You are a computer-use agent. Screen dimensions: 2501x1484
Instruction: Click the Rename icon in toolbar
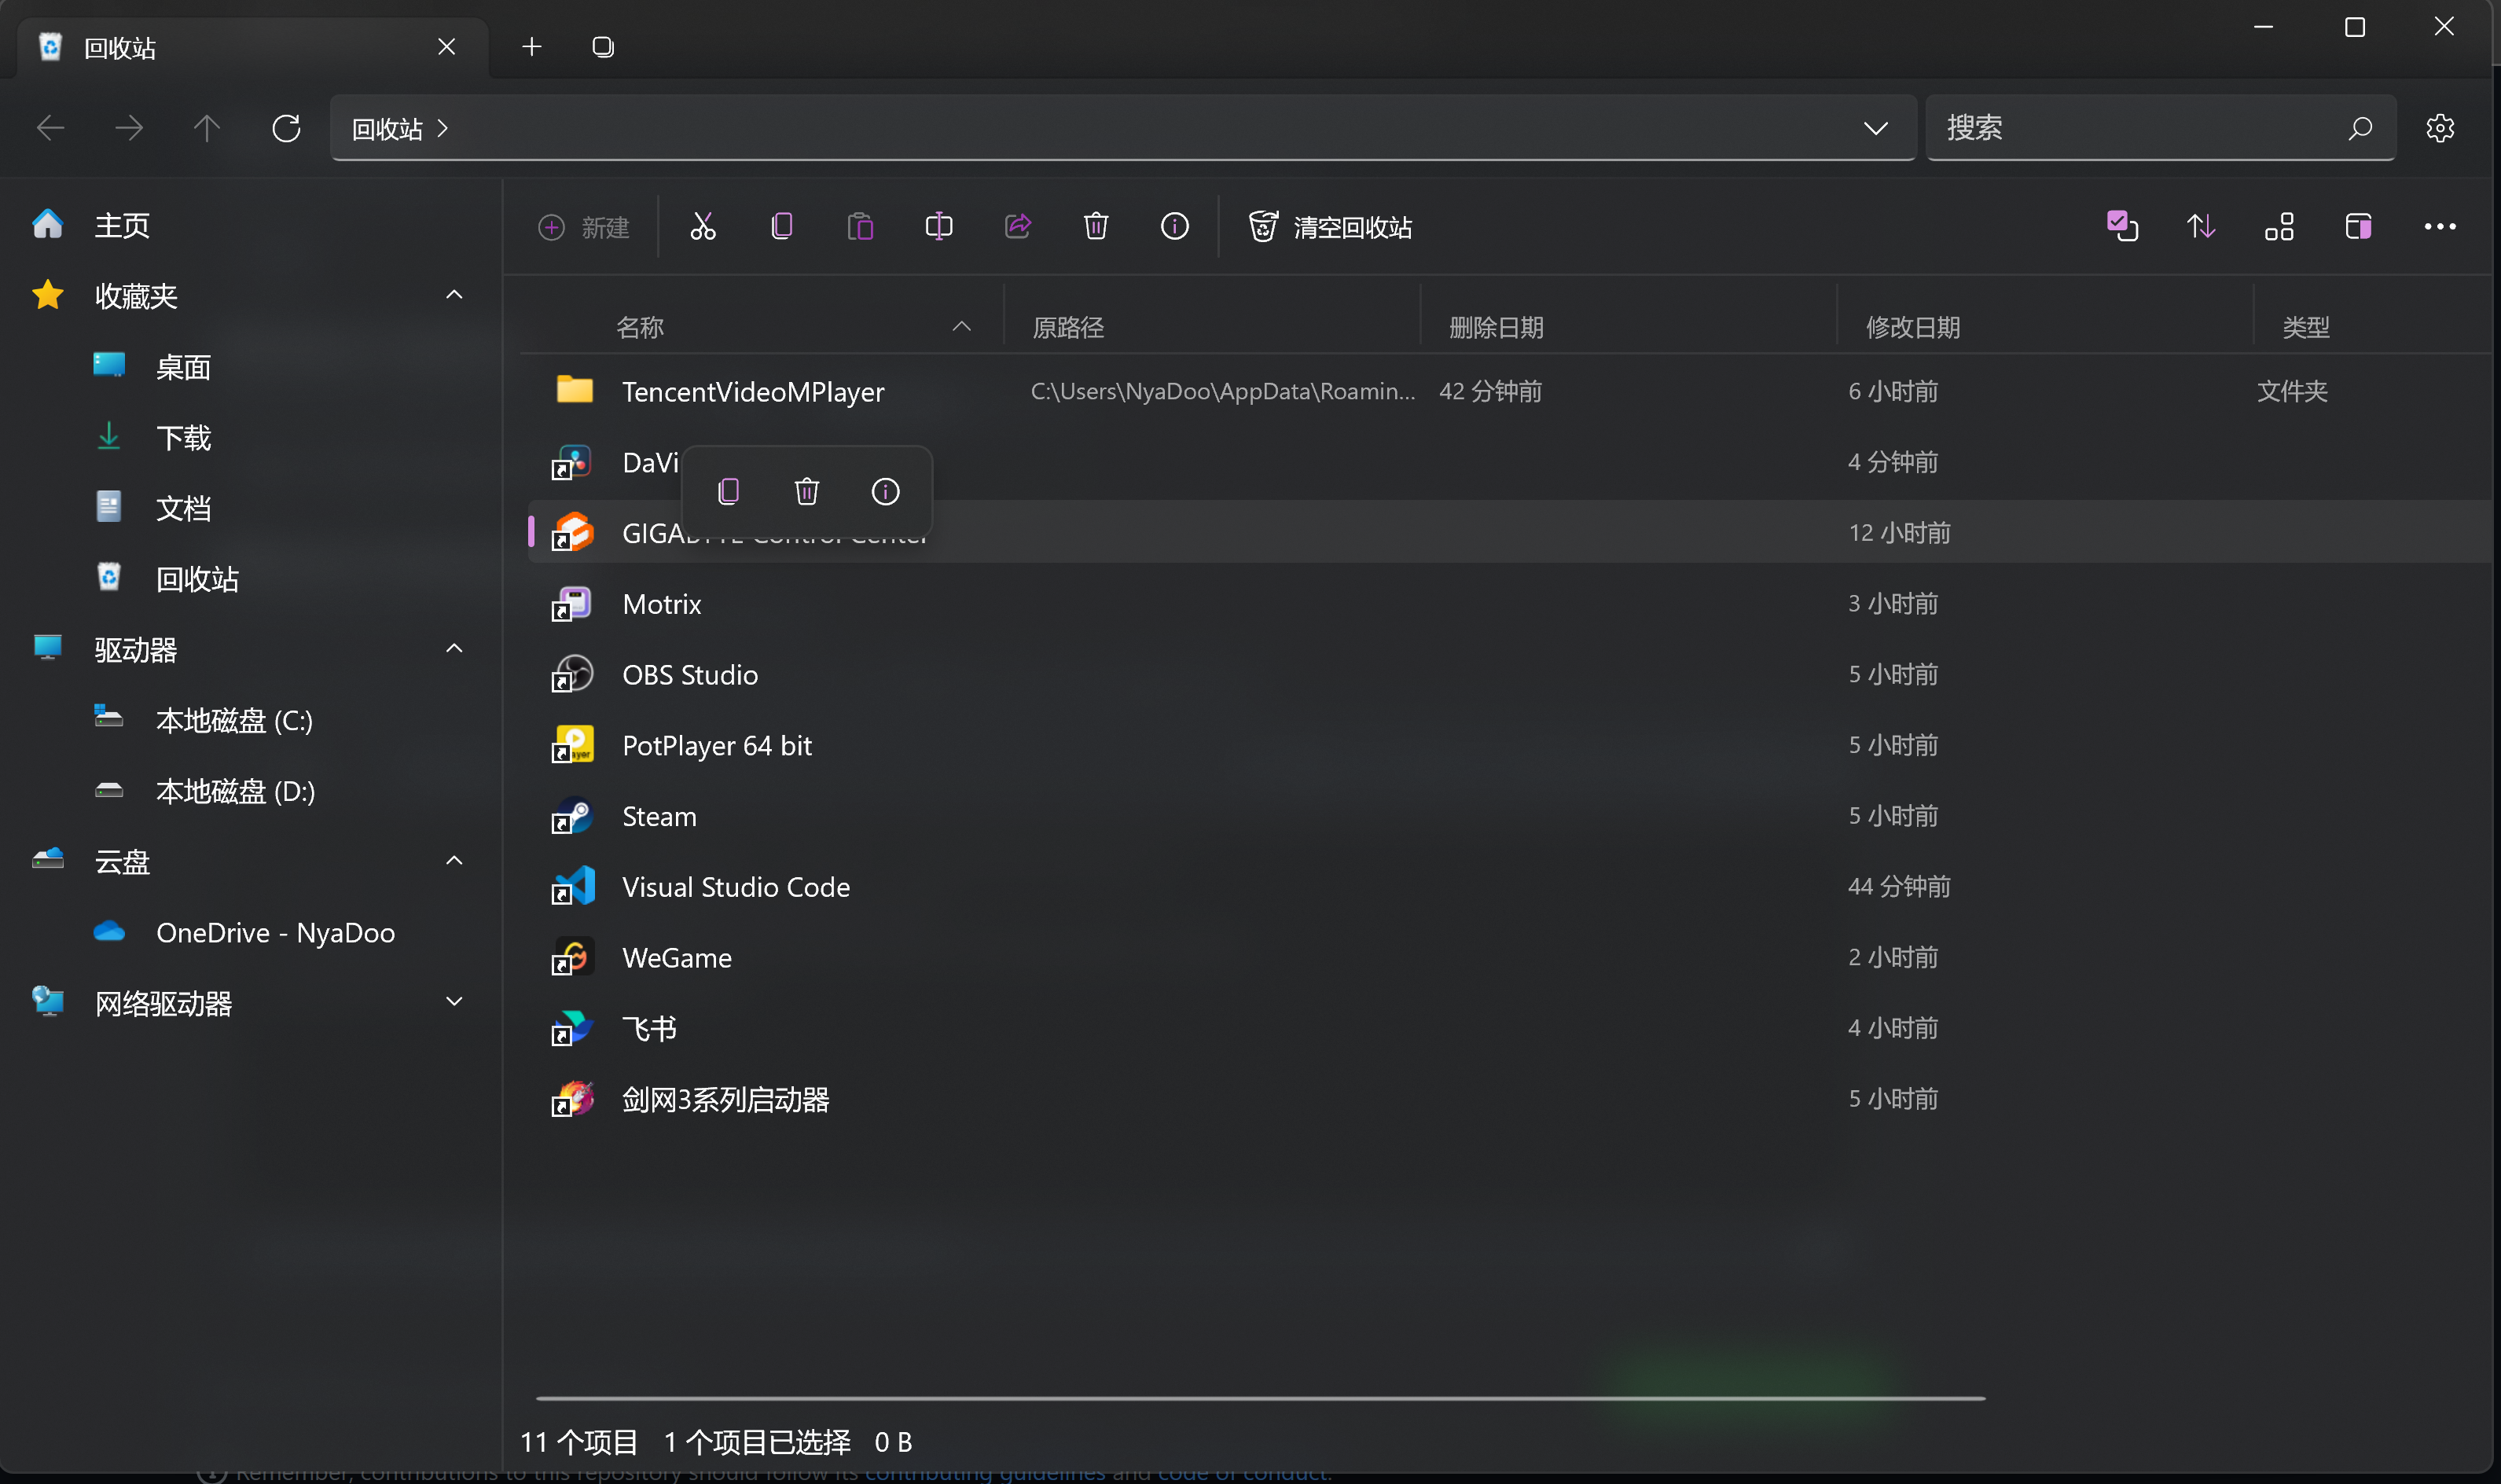point(938,227)
